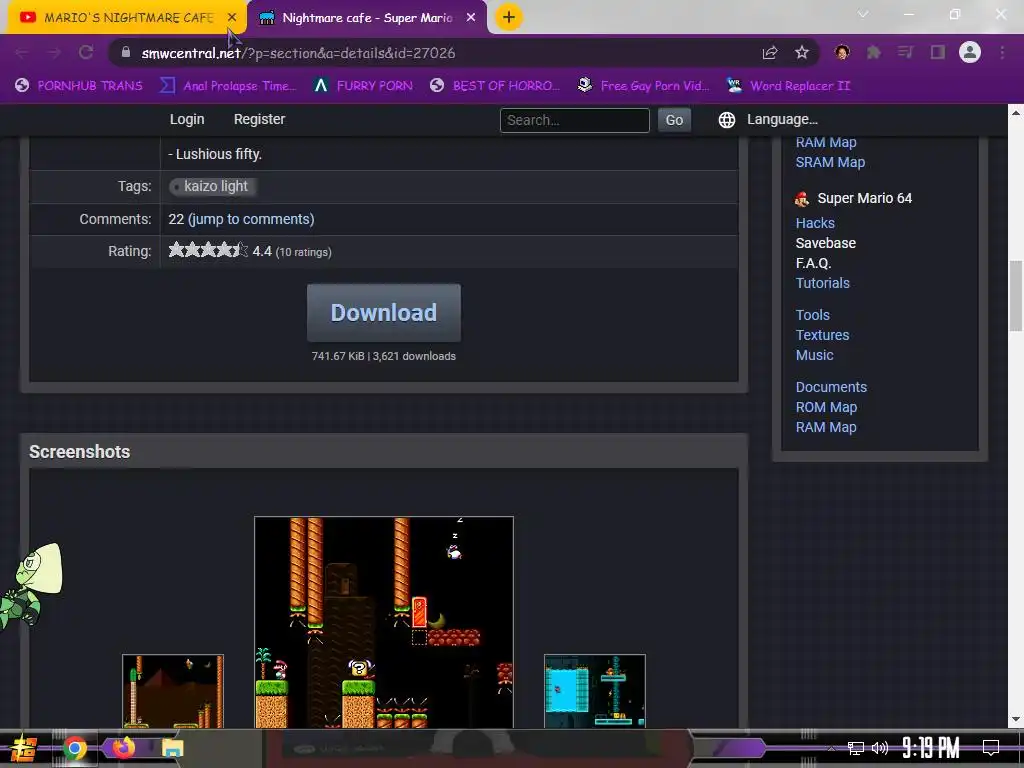Toggle the browser side panel
This screenshot has height=768, width=1024.
pos(938,53)
